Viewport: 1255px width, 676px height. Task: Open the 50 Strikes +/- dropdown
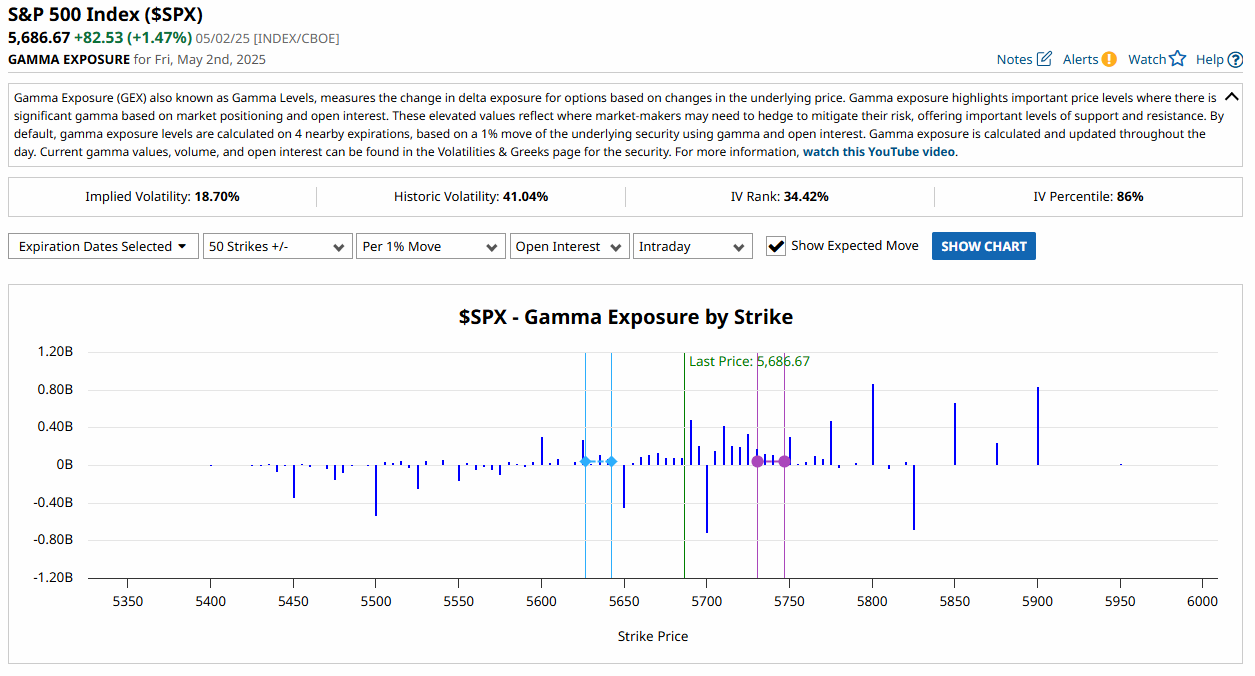pyautogui.click(x=277, y=246)
